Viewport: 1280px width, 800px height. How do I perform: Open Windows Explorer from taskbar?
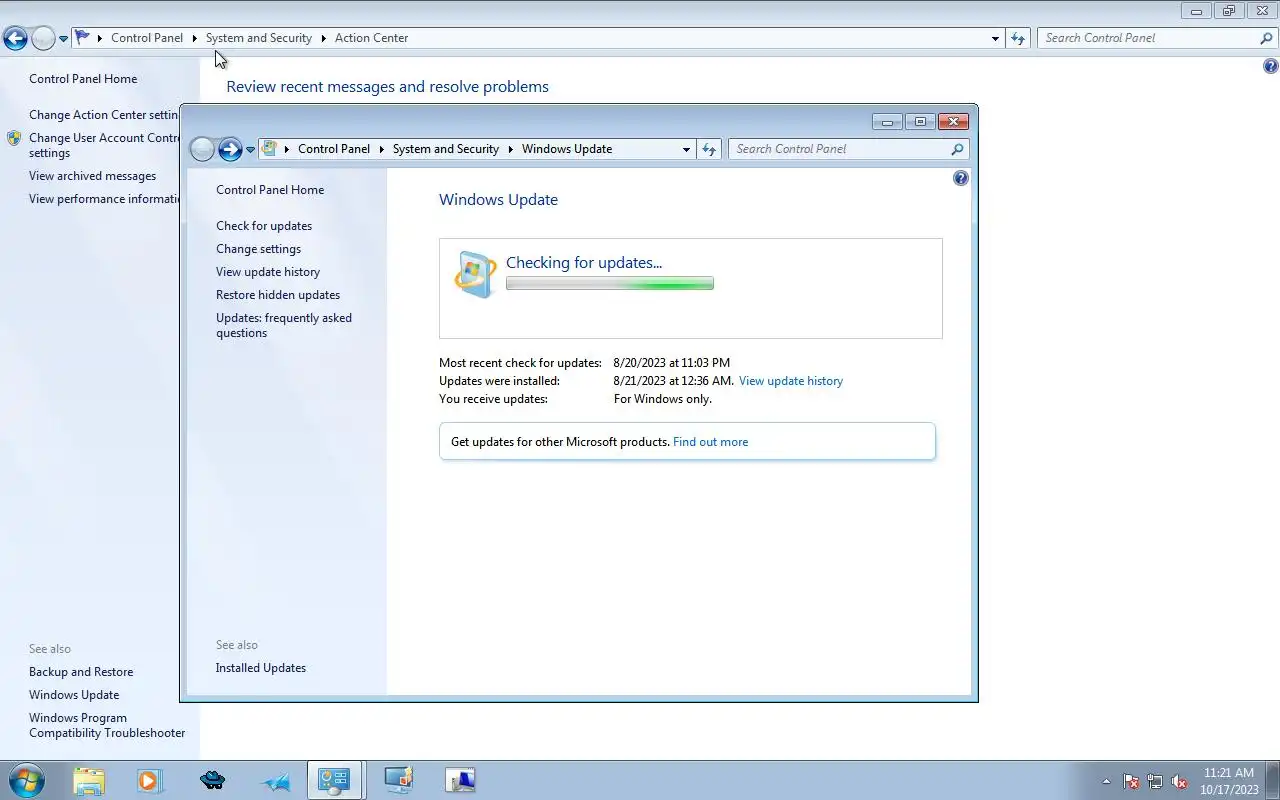(89, 780)
